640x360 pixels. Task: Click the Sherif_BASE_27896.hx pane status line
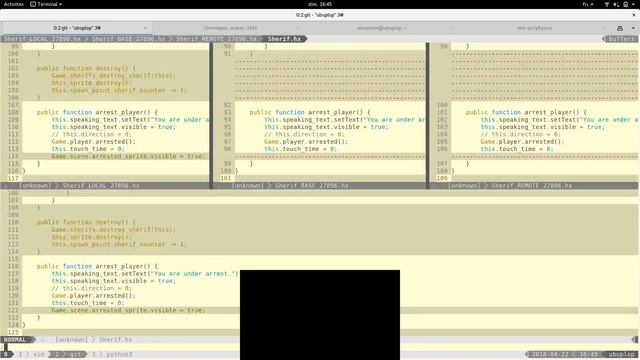pos(320,185)
